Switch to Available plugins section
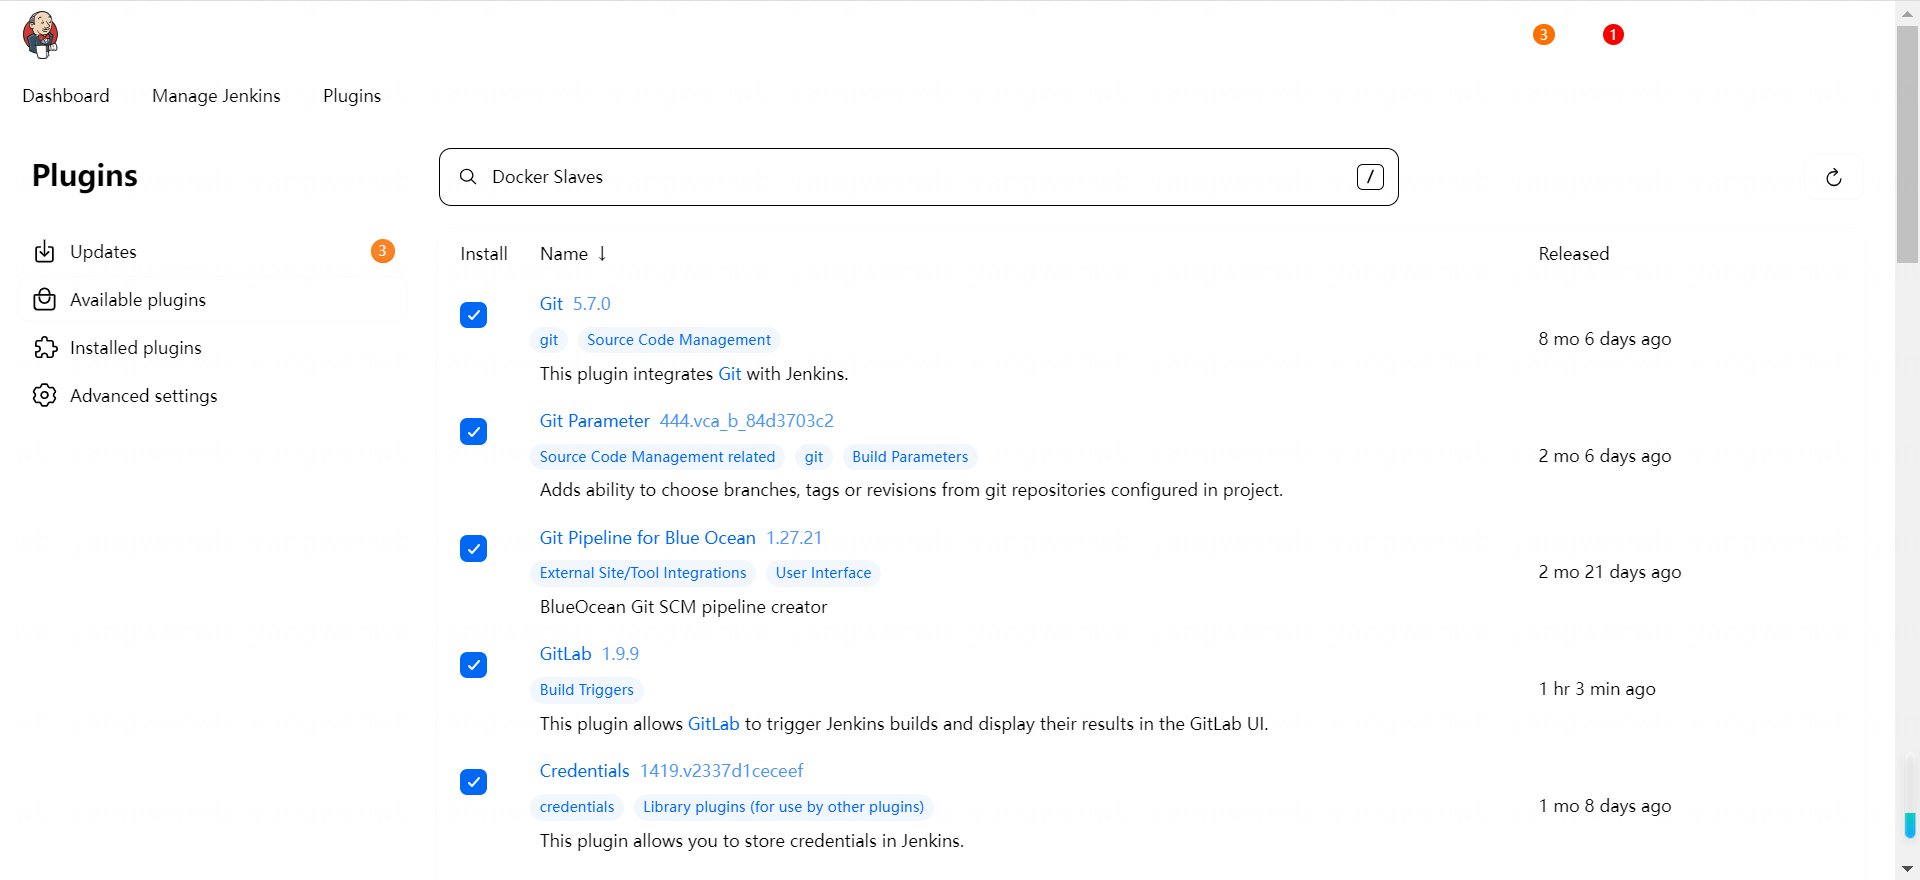1920x880 pixels. point(213,300)
